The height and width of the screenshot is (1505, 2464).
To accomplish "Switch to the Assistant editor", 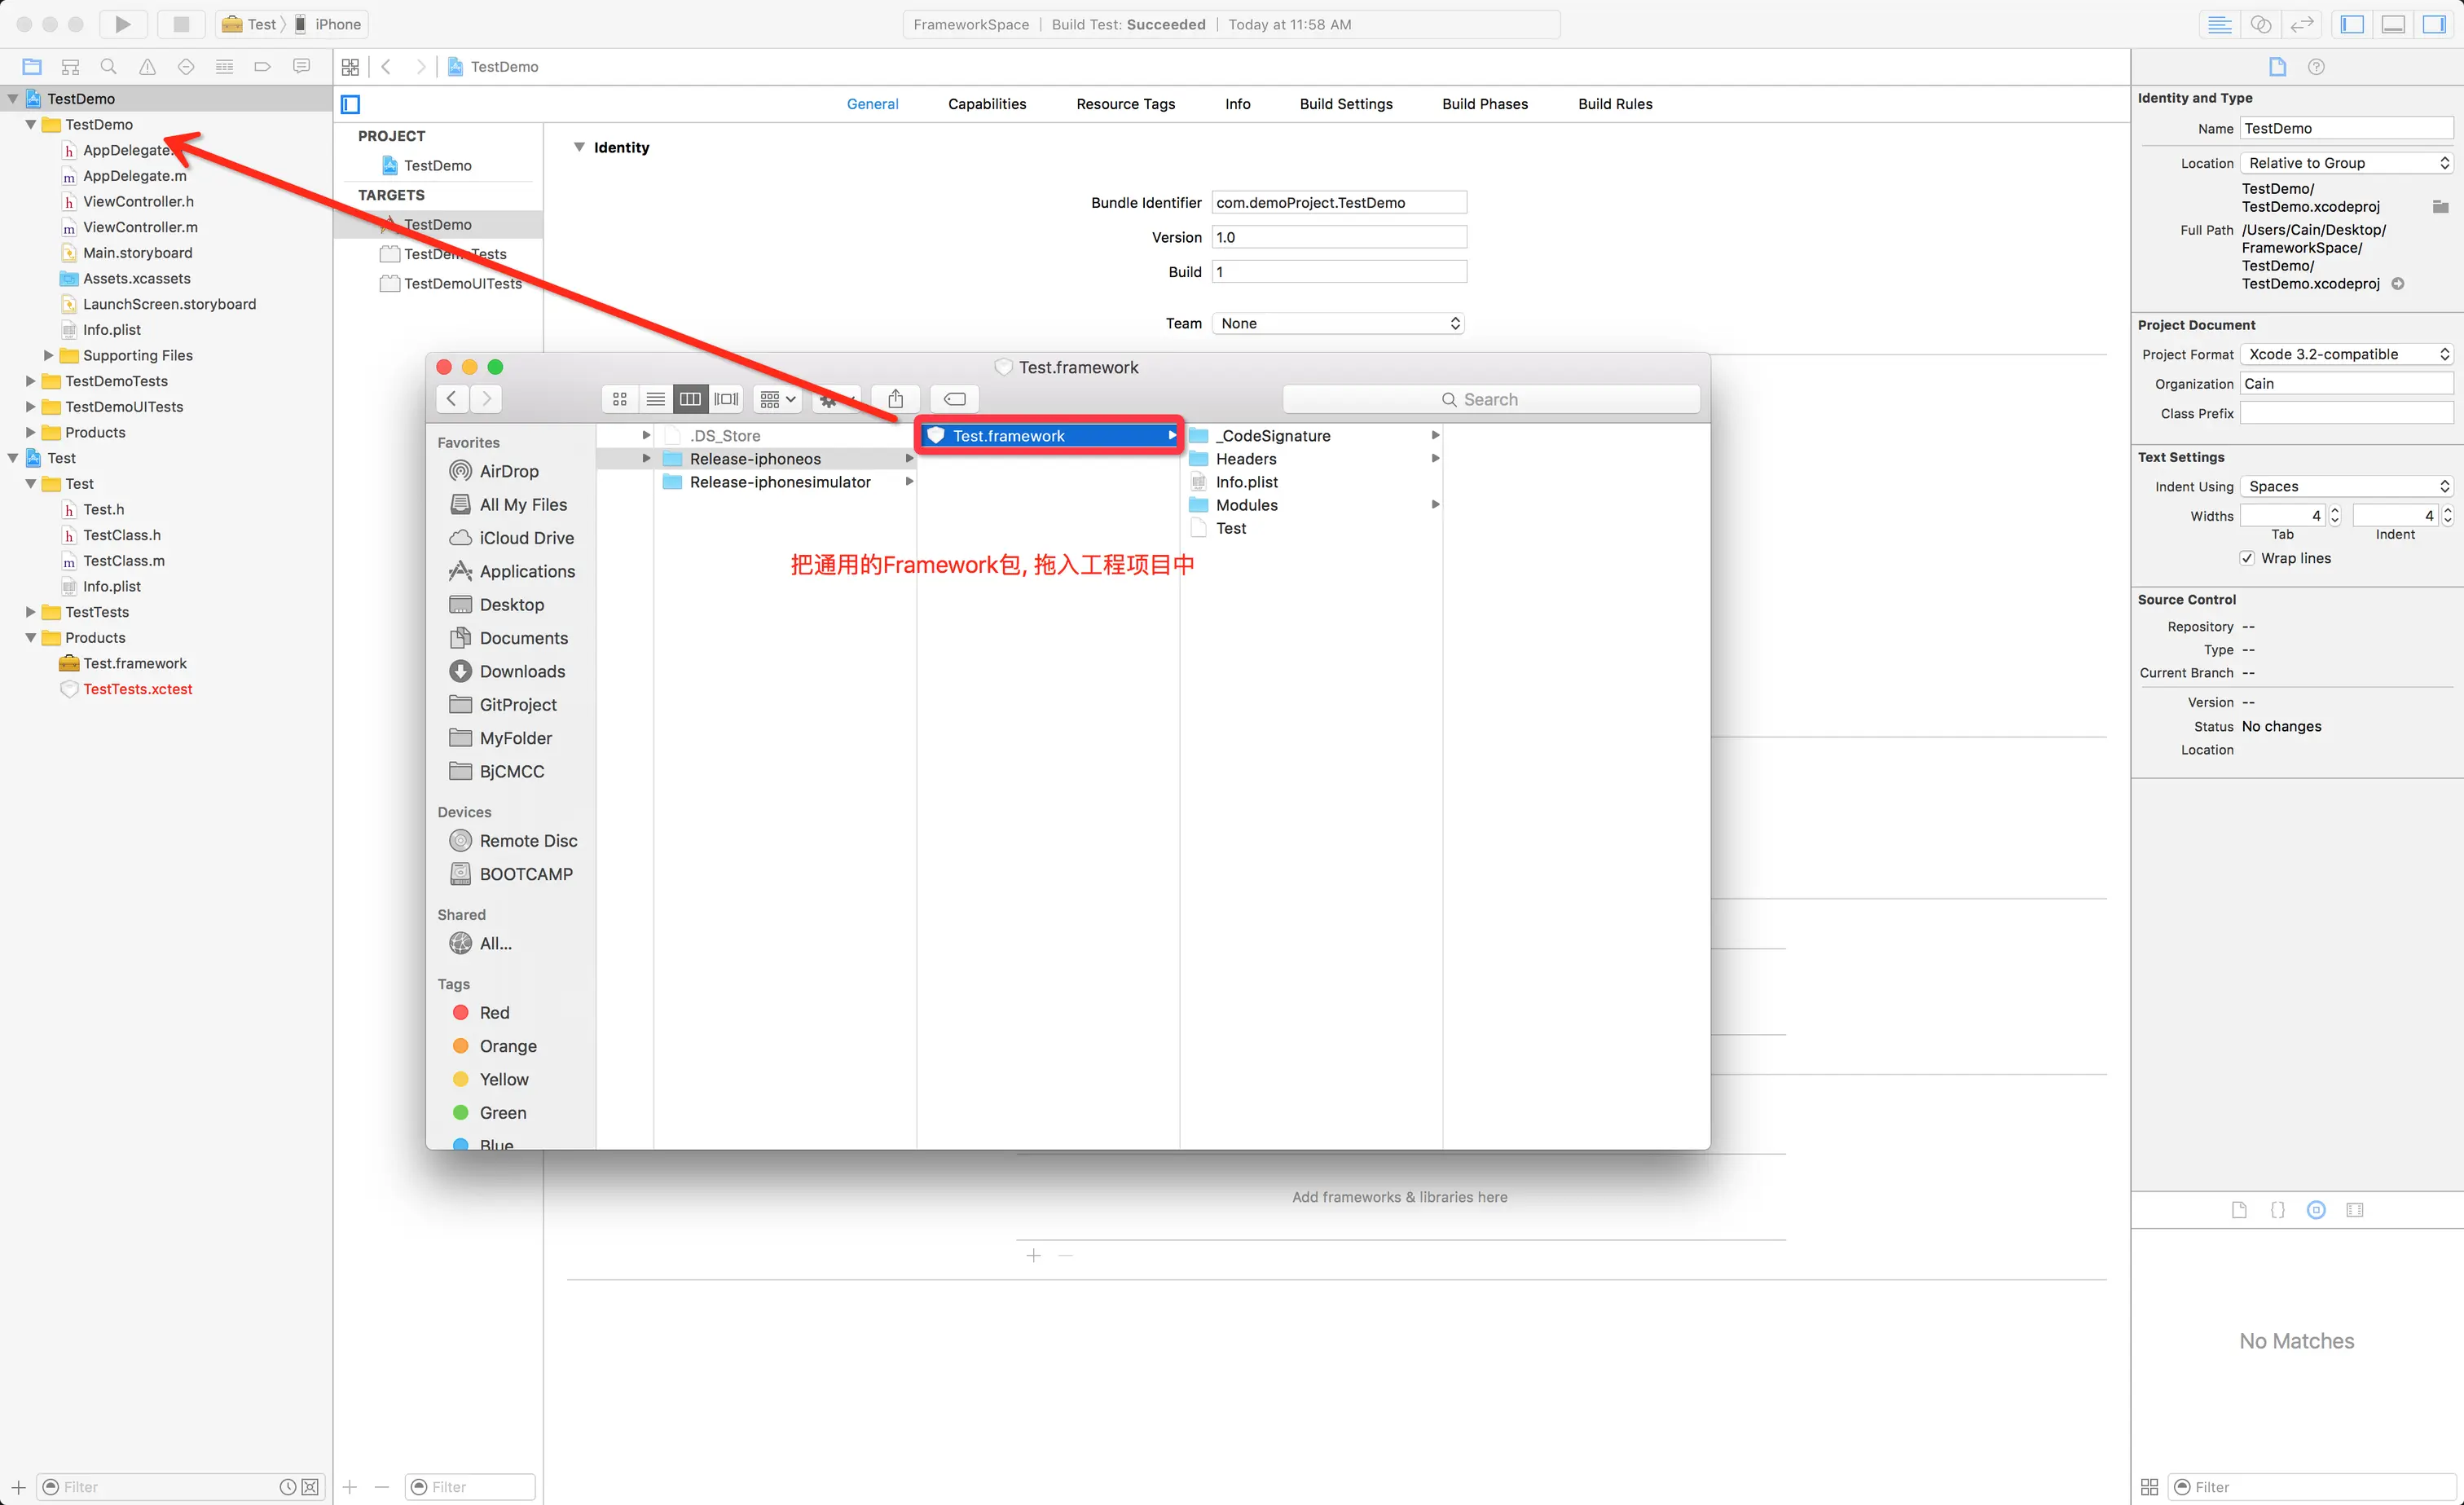I will pos(2261,24).
